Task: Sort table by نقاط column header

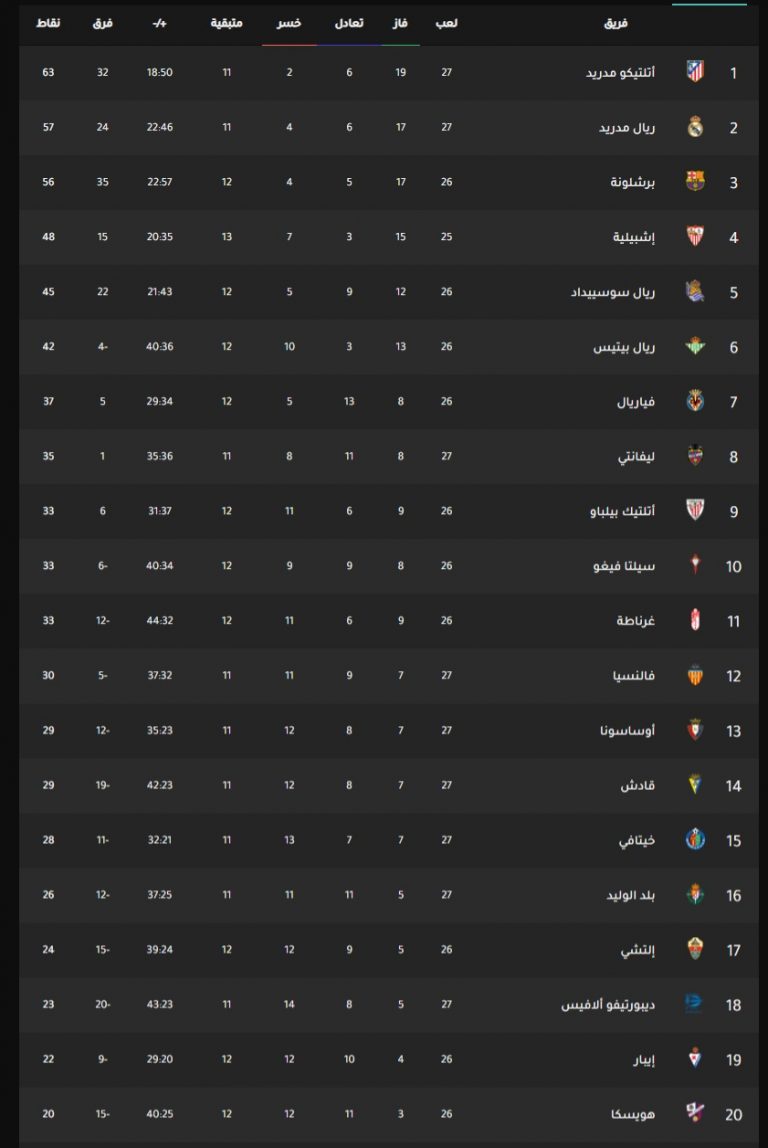Action: (48, 23)
